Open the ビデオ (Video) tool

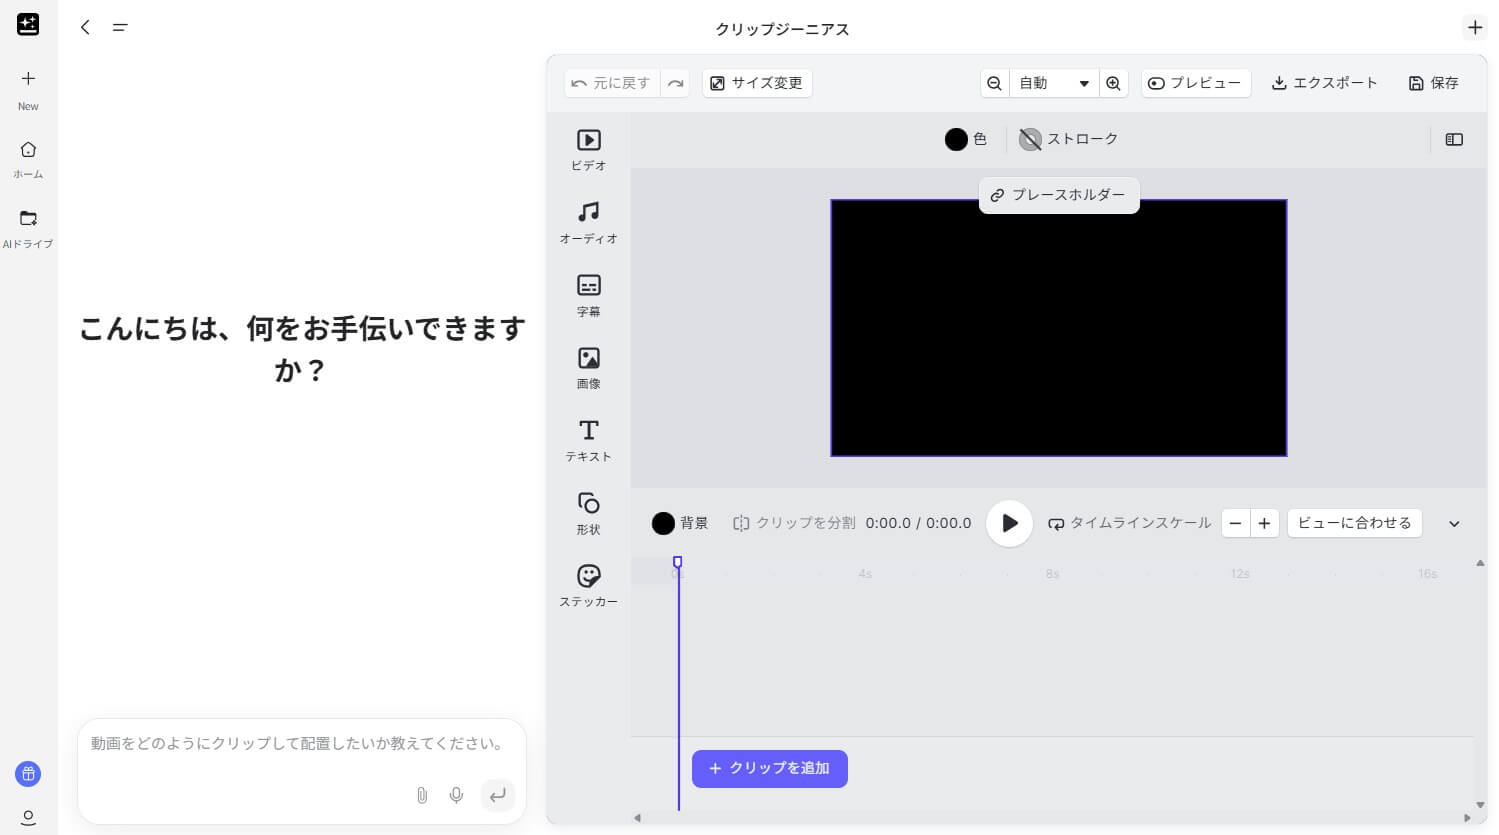[588, 149]
